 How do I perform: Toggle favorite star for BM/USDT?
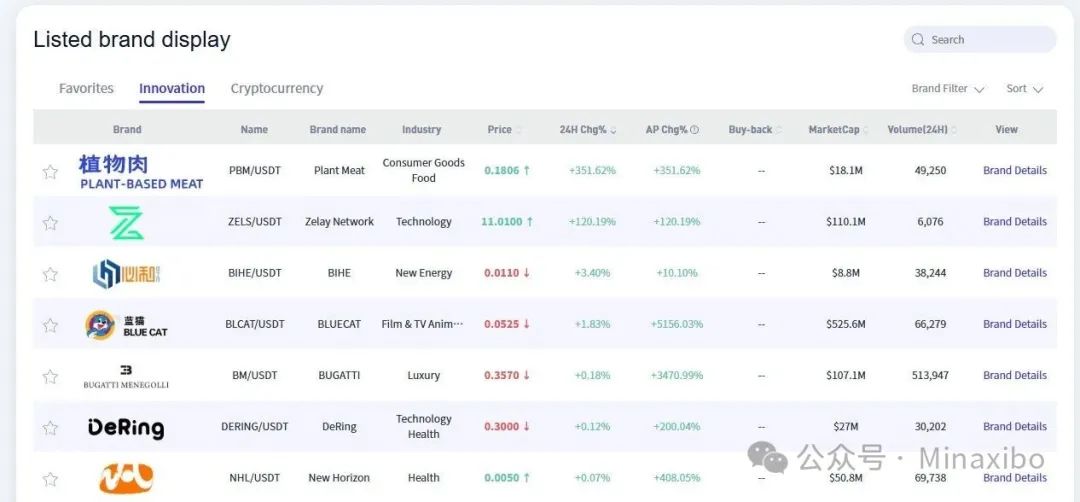(50, 377)
